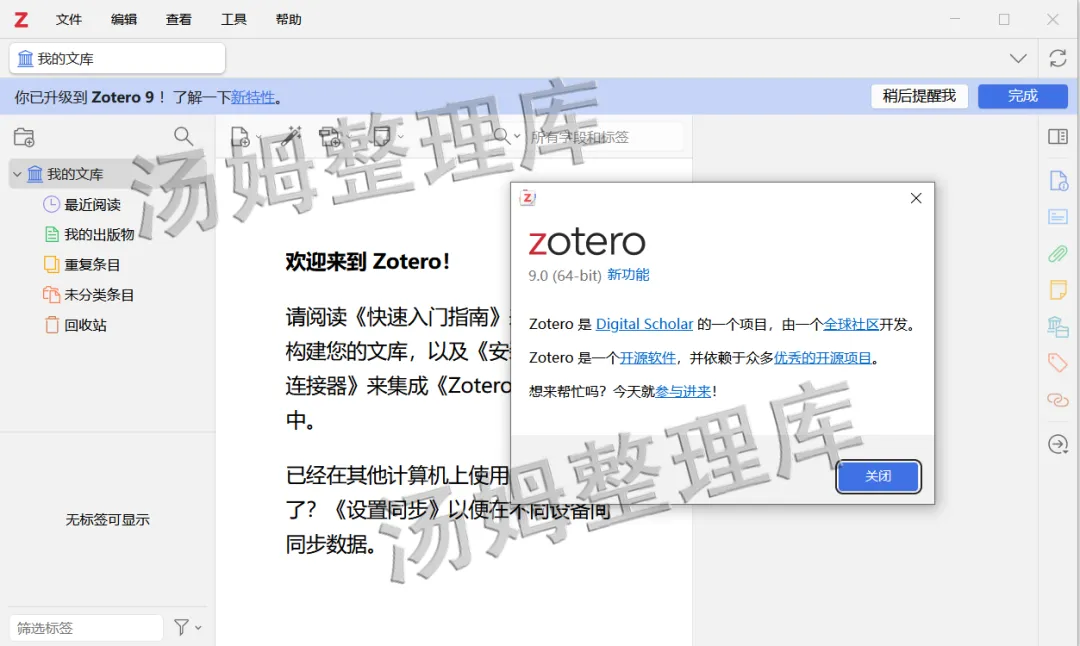Click the 完成 button in the banner

point(1023,96)
